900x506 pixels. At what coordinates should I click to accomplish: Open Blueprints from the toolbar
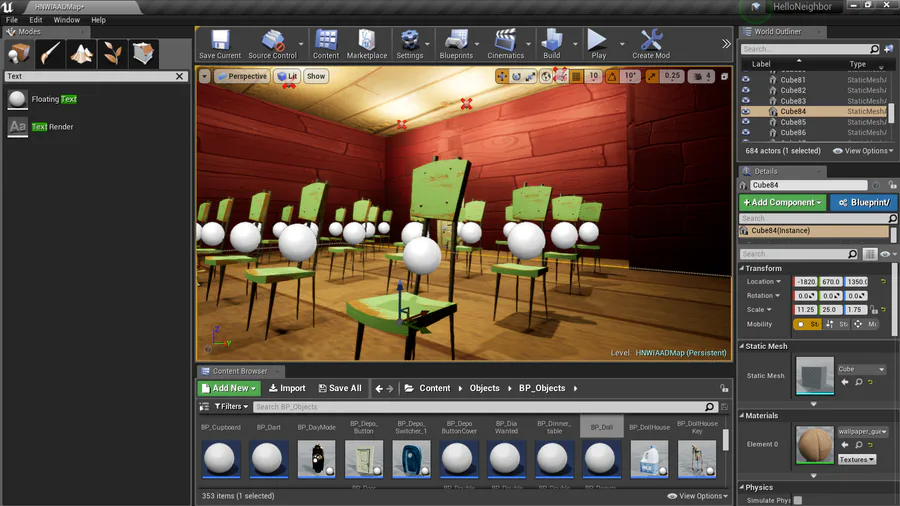tap(456, 44)
